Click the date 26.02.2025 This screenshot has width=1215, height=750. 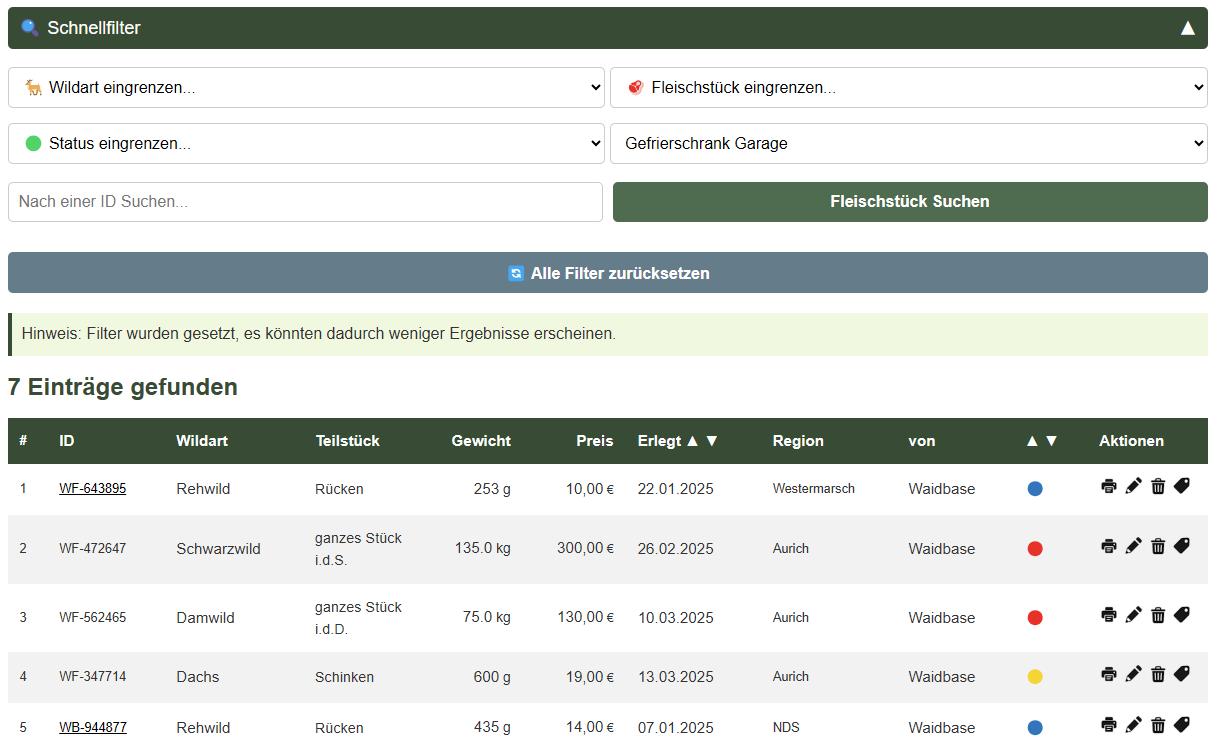click(676, 549)
